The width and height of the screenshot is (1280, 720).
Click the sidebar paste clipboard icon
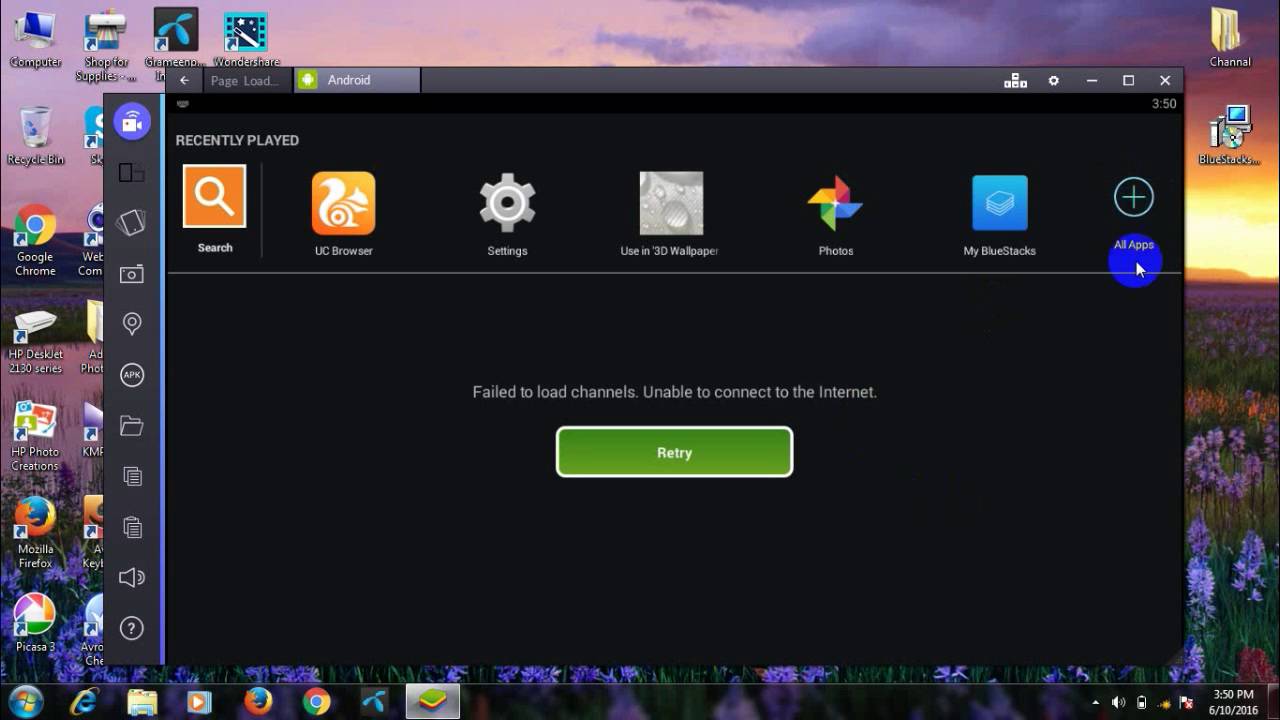[132, 527]
